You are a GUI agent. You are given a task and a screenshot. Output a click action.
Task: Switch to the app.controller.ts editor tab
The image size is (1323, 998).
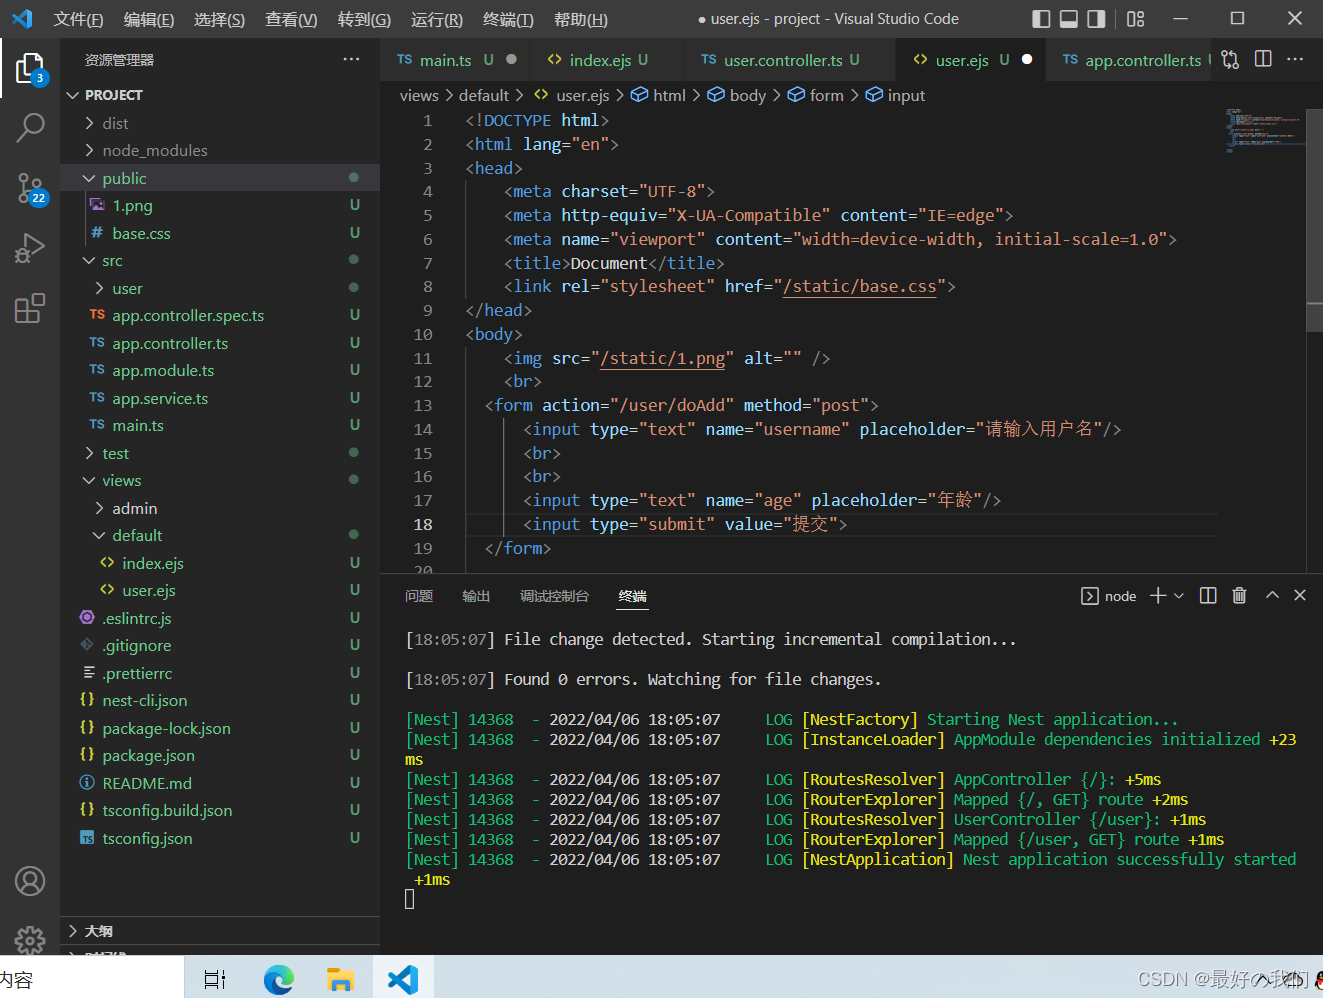1130,60
